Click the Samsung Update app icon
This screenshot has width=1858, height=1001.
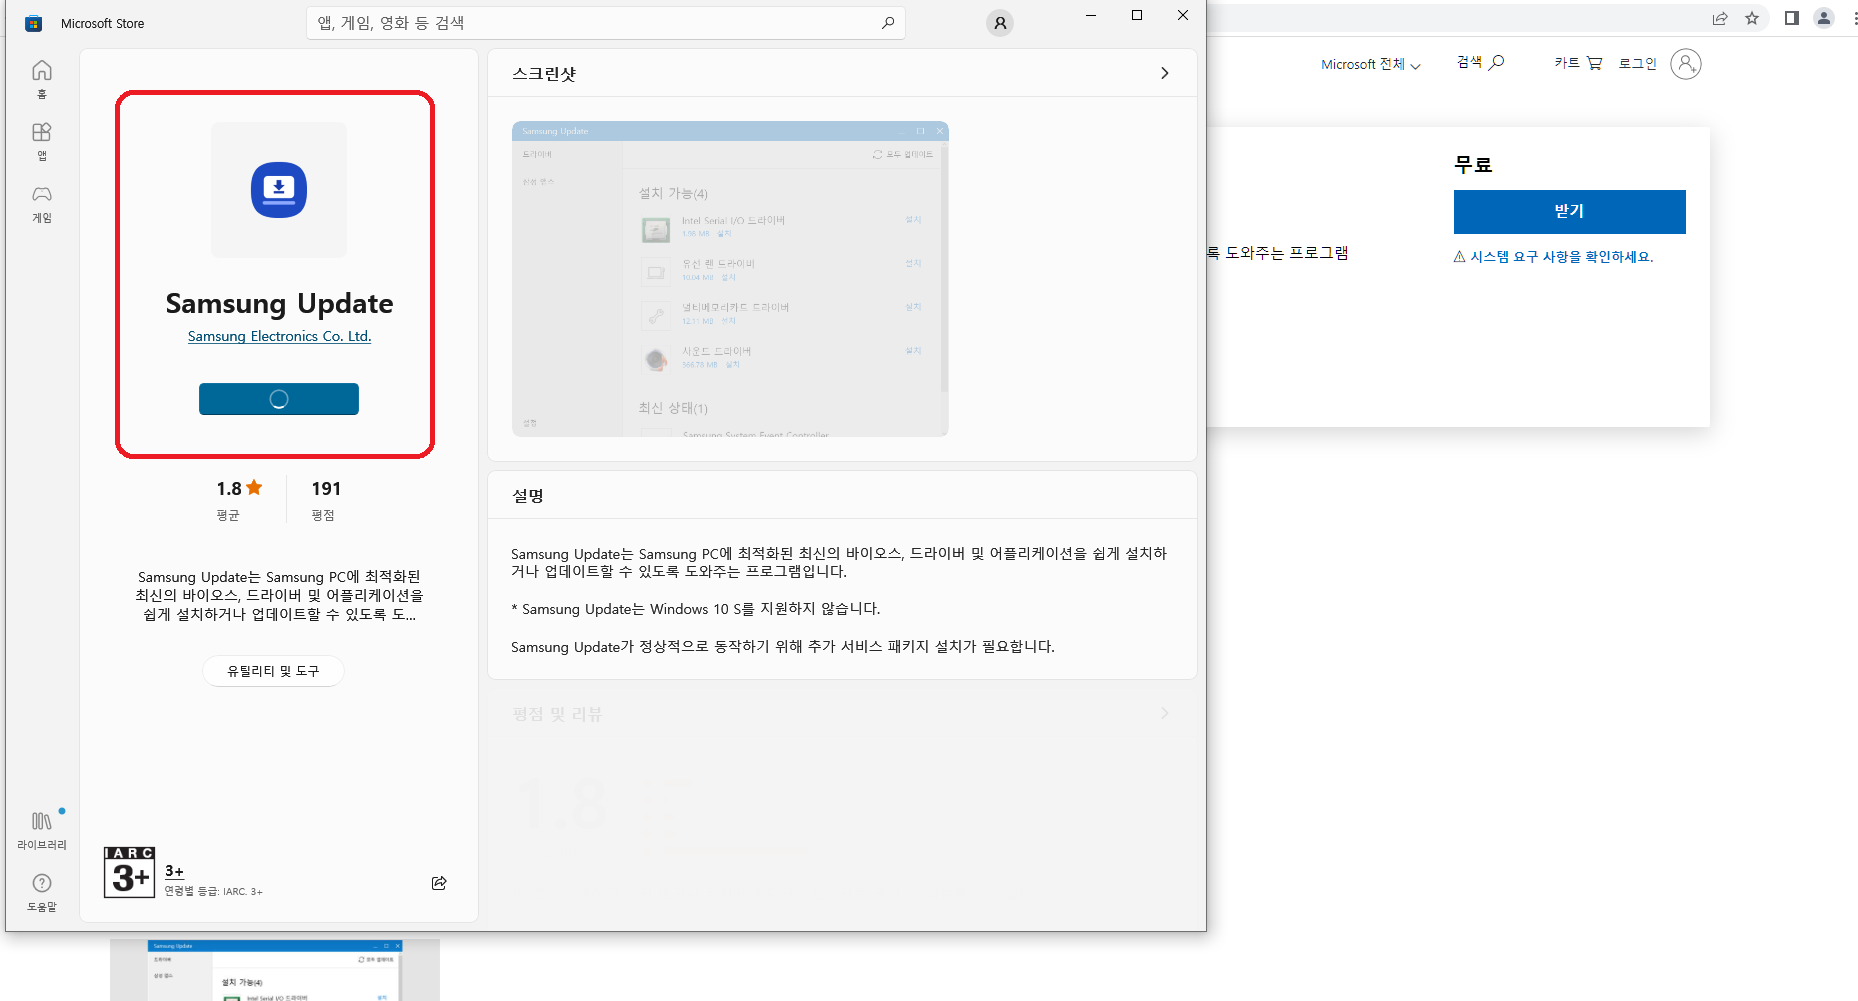tap(279, 190)
